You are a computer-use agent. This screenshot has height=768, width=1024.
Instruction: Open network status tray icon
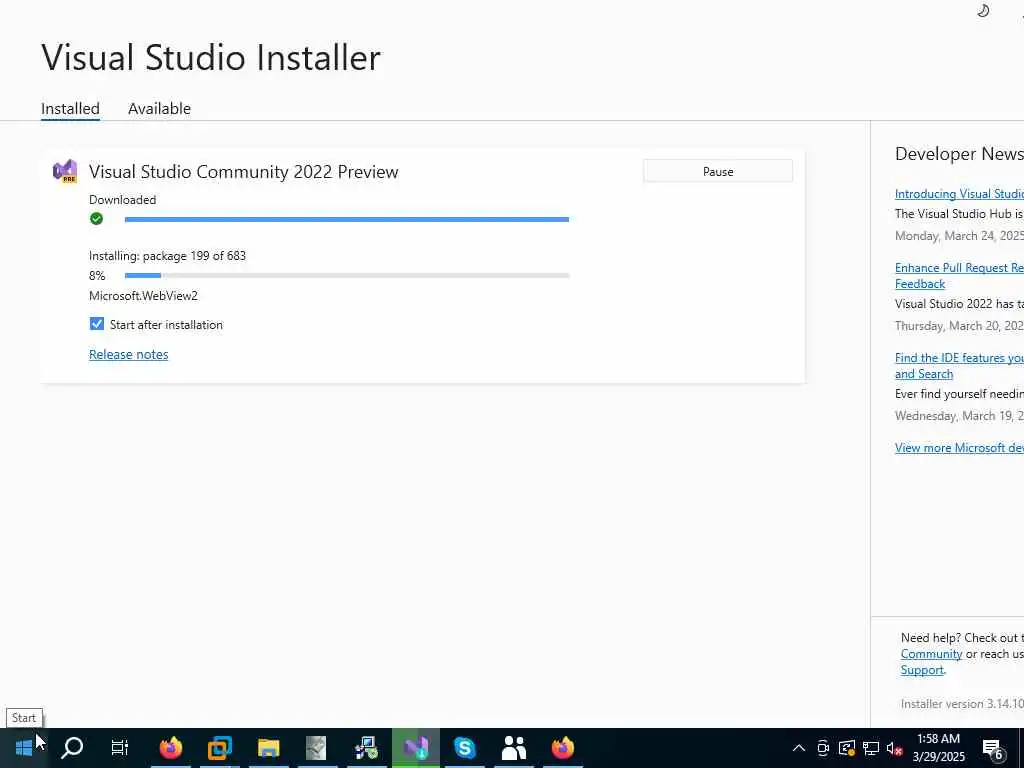click(871, 748)
